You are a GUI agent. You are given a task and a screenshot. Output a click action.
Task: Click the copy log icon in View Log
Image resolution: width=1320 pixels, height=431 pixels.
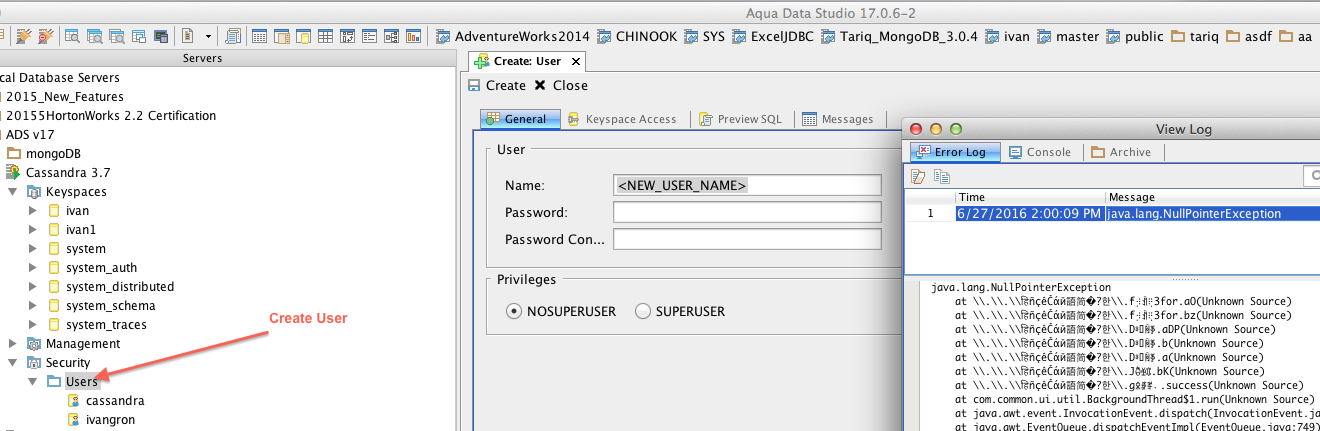click(x=941, y=176)
